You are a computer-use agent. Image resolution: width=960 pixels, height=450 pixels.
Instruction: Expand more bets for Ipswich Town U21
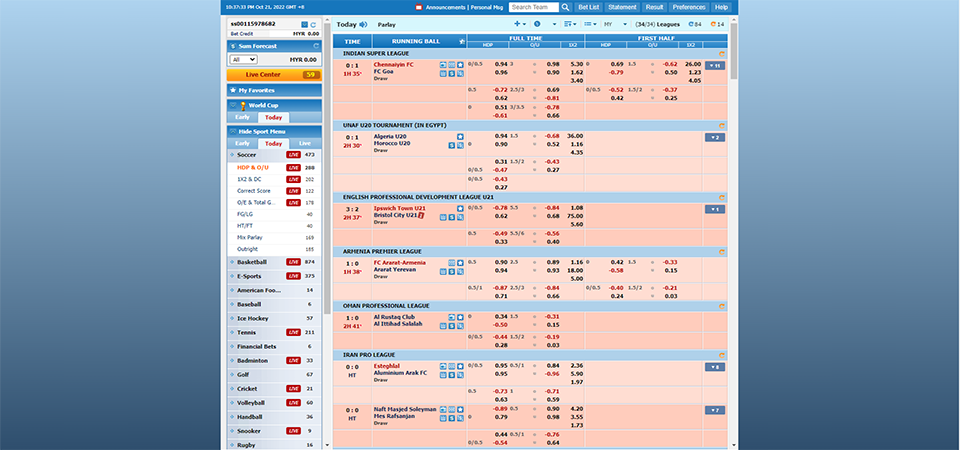coord(714,209)
